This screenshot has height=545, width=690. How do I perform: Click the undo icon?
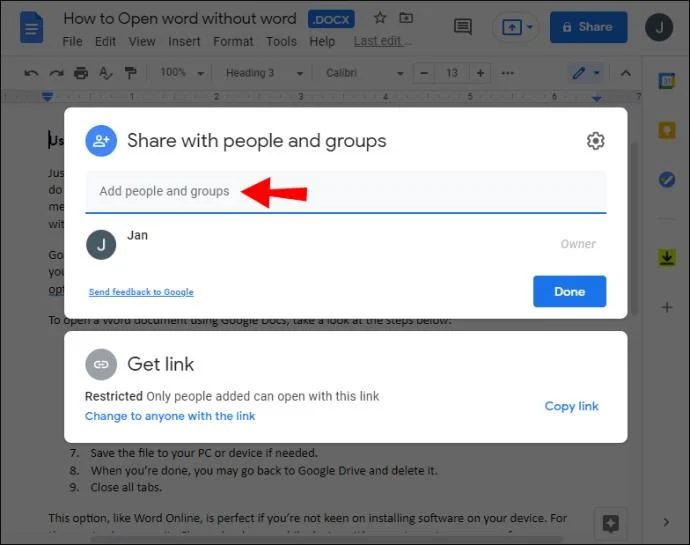tap(31, 73)
